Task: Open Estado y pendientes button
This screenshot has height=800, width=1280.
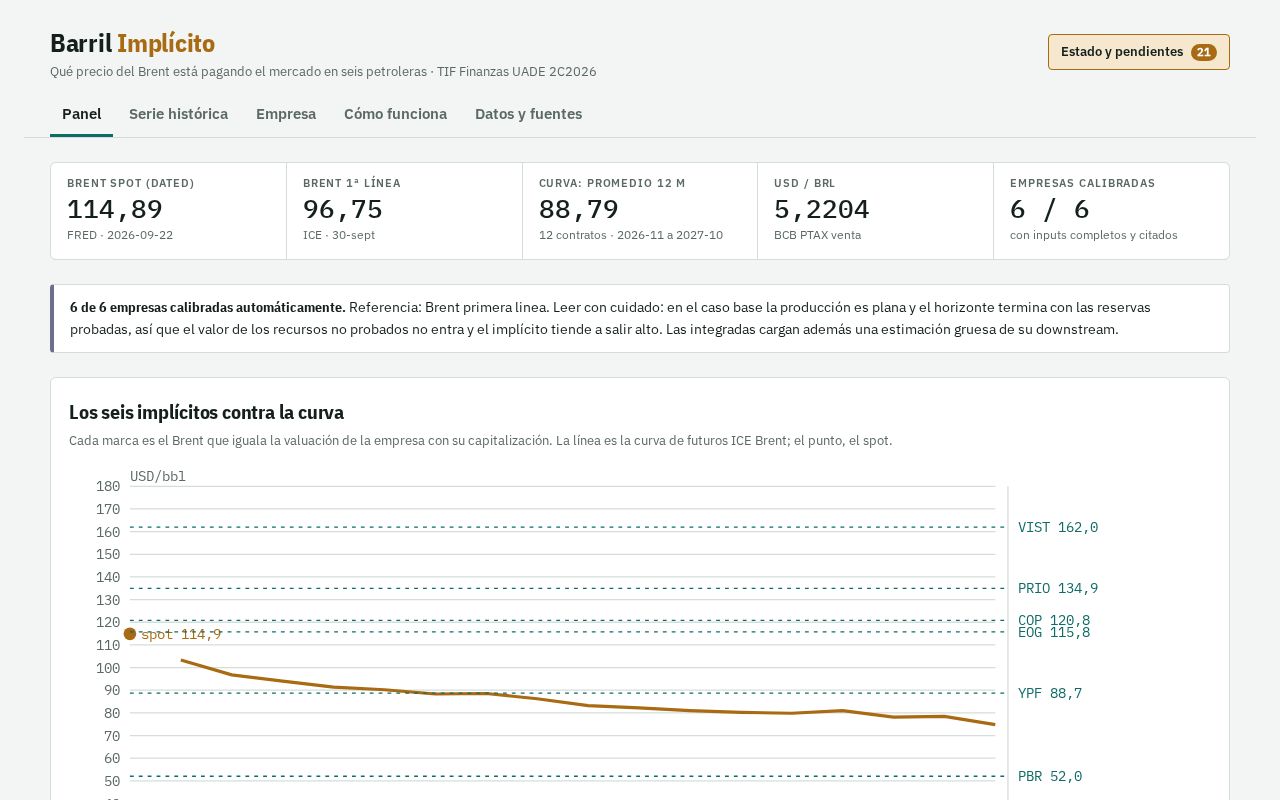Action: 1139,52
